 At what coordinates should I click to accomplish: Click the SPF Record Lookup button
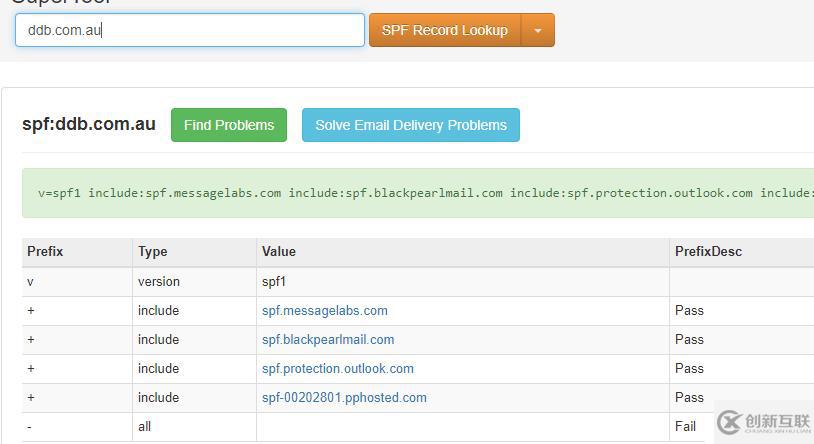[445, 30]
